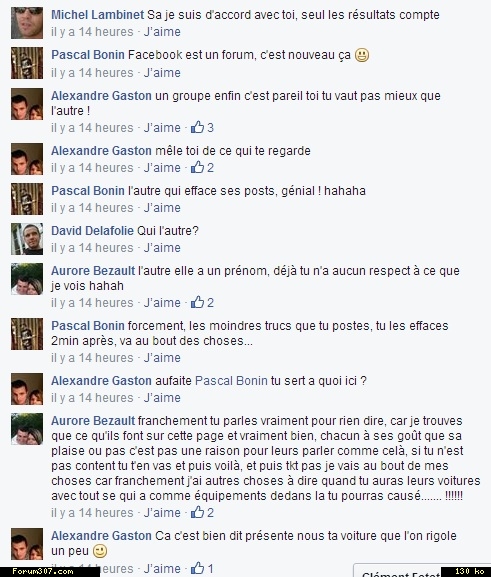
Task: Click thumbs-up icon on Aurore Bezault's 'l'autre elle a un prénom' comment
Action: (197, 302)
